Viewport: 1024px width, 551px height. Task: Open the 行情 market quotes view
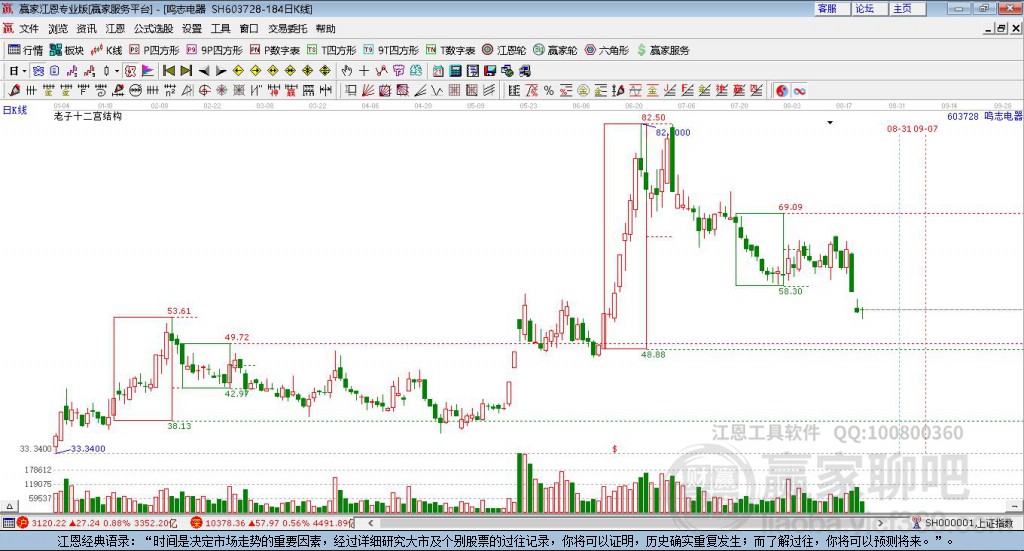pyautogui.click(x=25, y=50)
